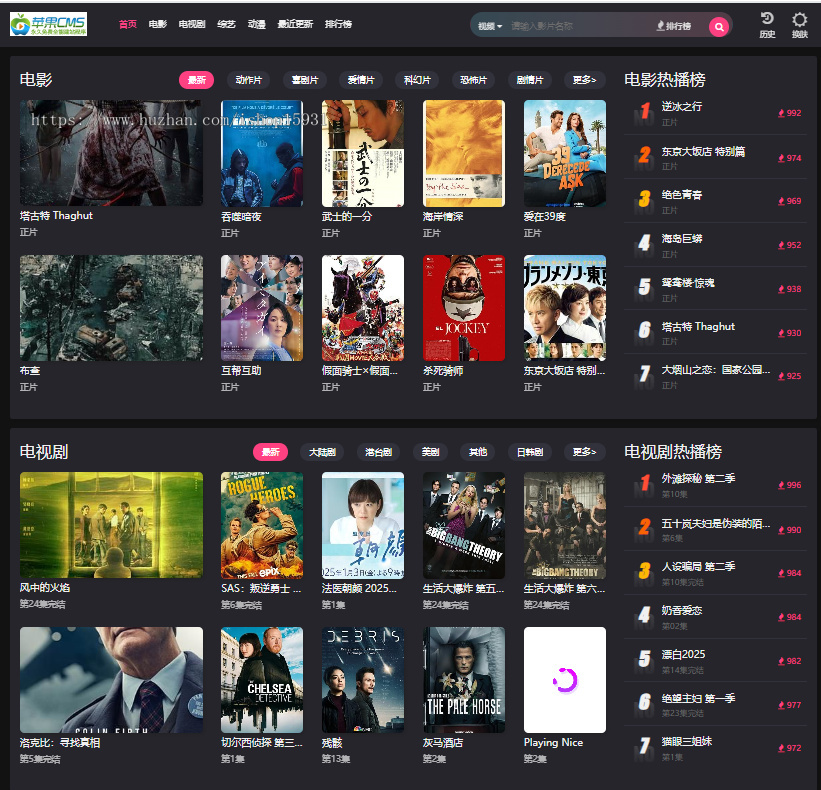Select the 最新 tab in 电影 section

tap(196, 80)
